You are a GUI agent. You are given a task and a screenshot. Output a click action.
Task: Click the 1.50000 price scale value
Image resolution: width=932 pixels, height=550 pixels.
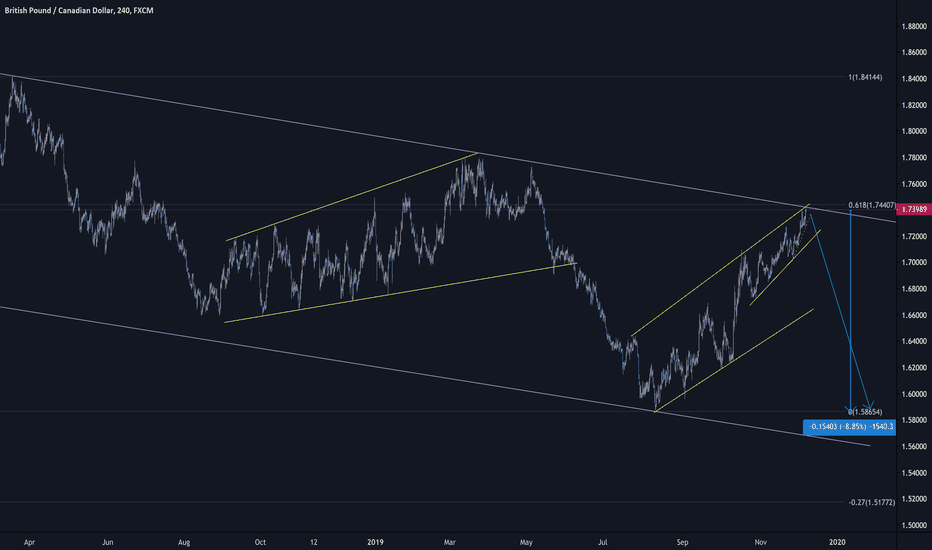(912, 525)
